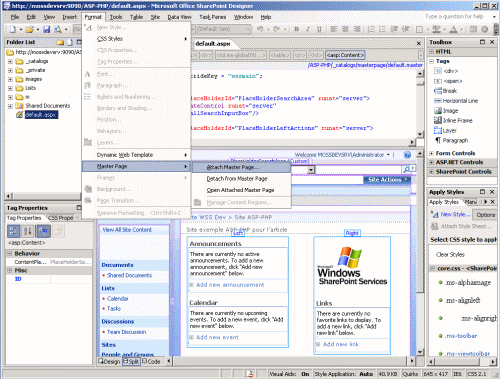Image resolution: width=500 pixels, height=379 pixels.
Task: Show alphabetized list in Tag Properties
Action: coord(28,231)
